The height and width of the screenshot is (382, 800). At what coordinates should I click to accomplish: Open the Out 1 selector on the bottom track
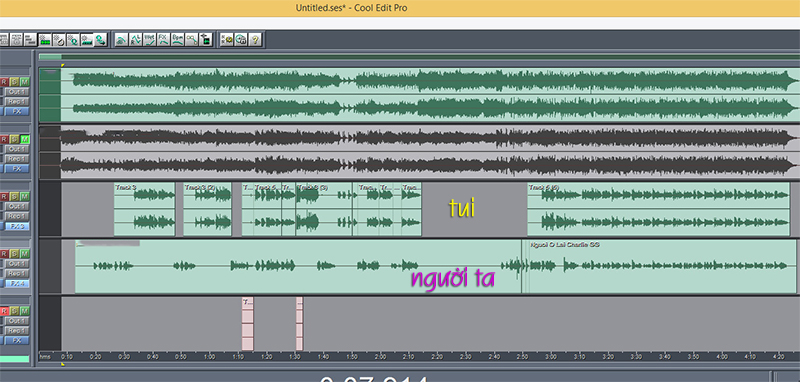click(17, 321)
